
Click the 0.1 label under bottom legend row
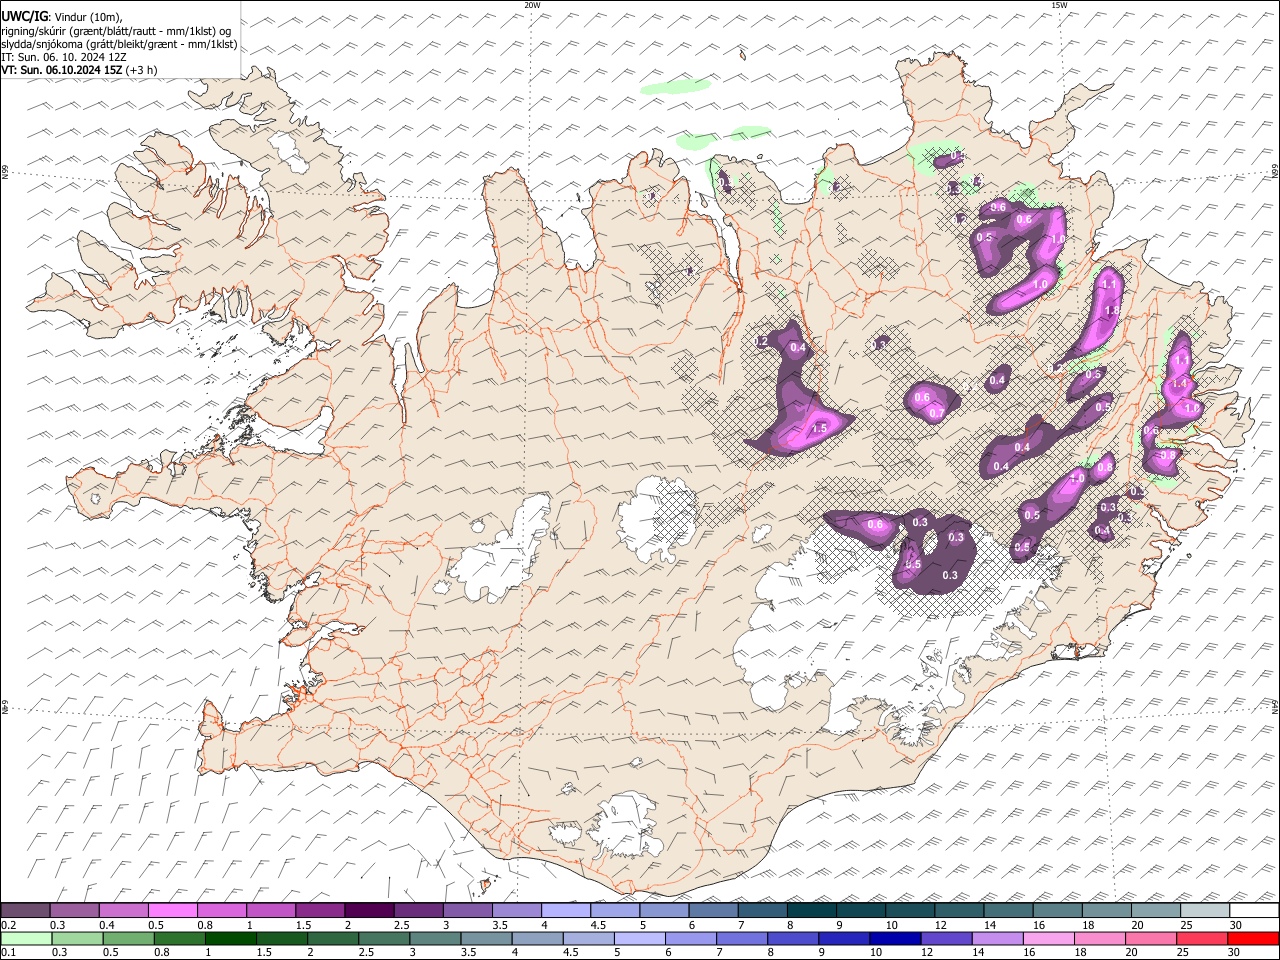[7, 953]
